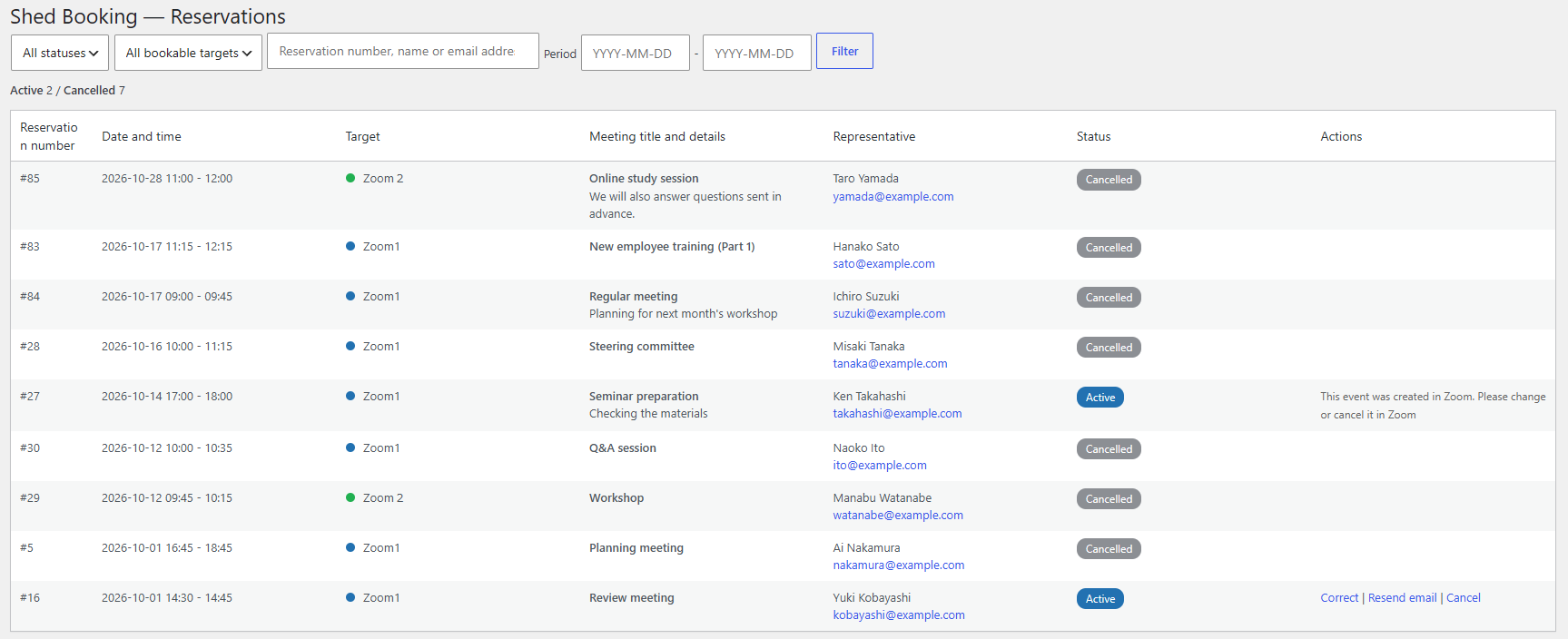
Task: Click the Cancelled 7 count text
Action: (x=94, y=90)
